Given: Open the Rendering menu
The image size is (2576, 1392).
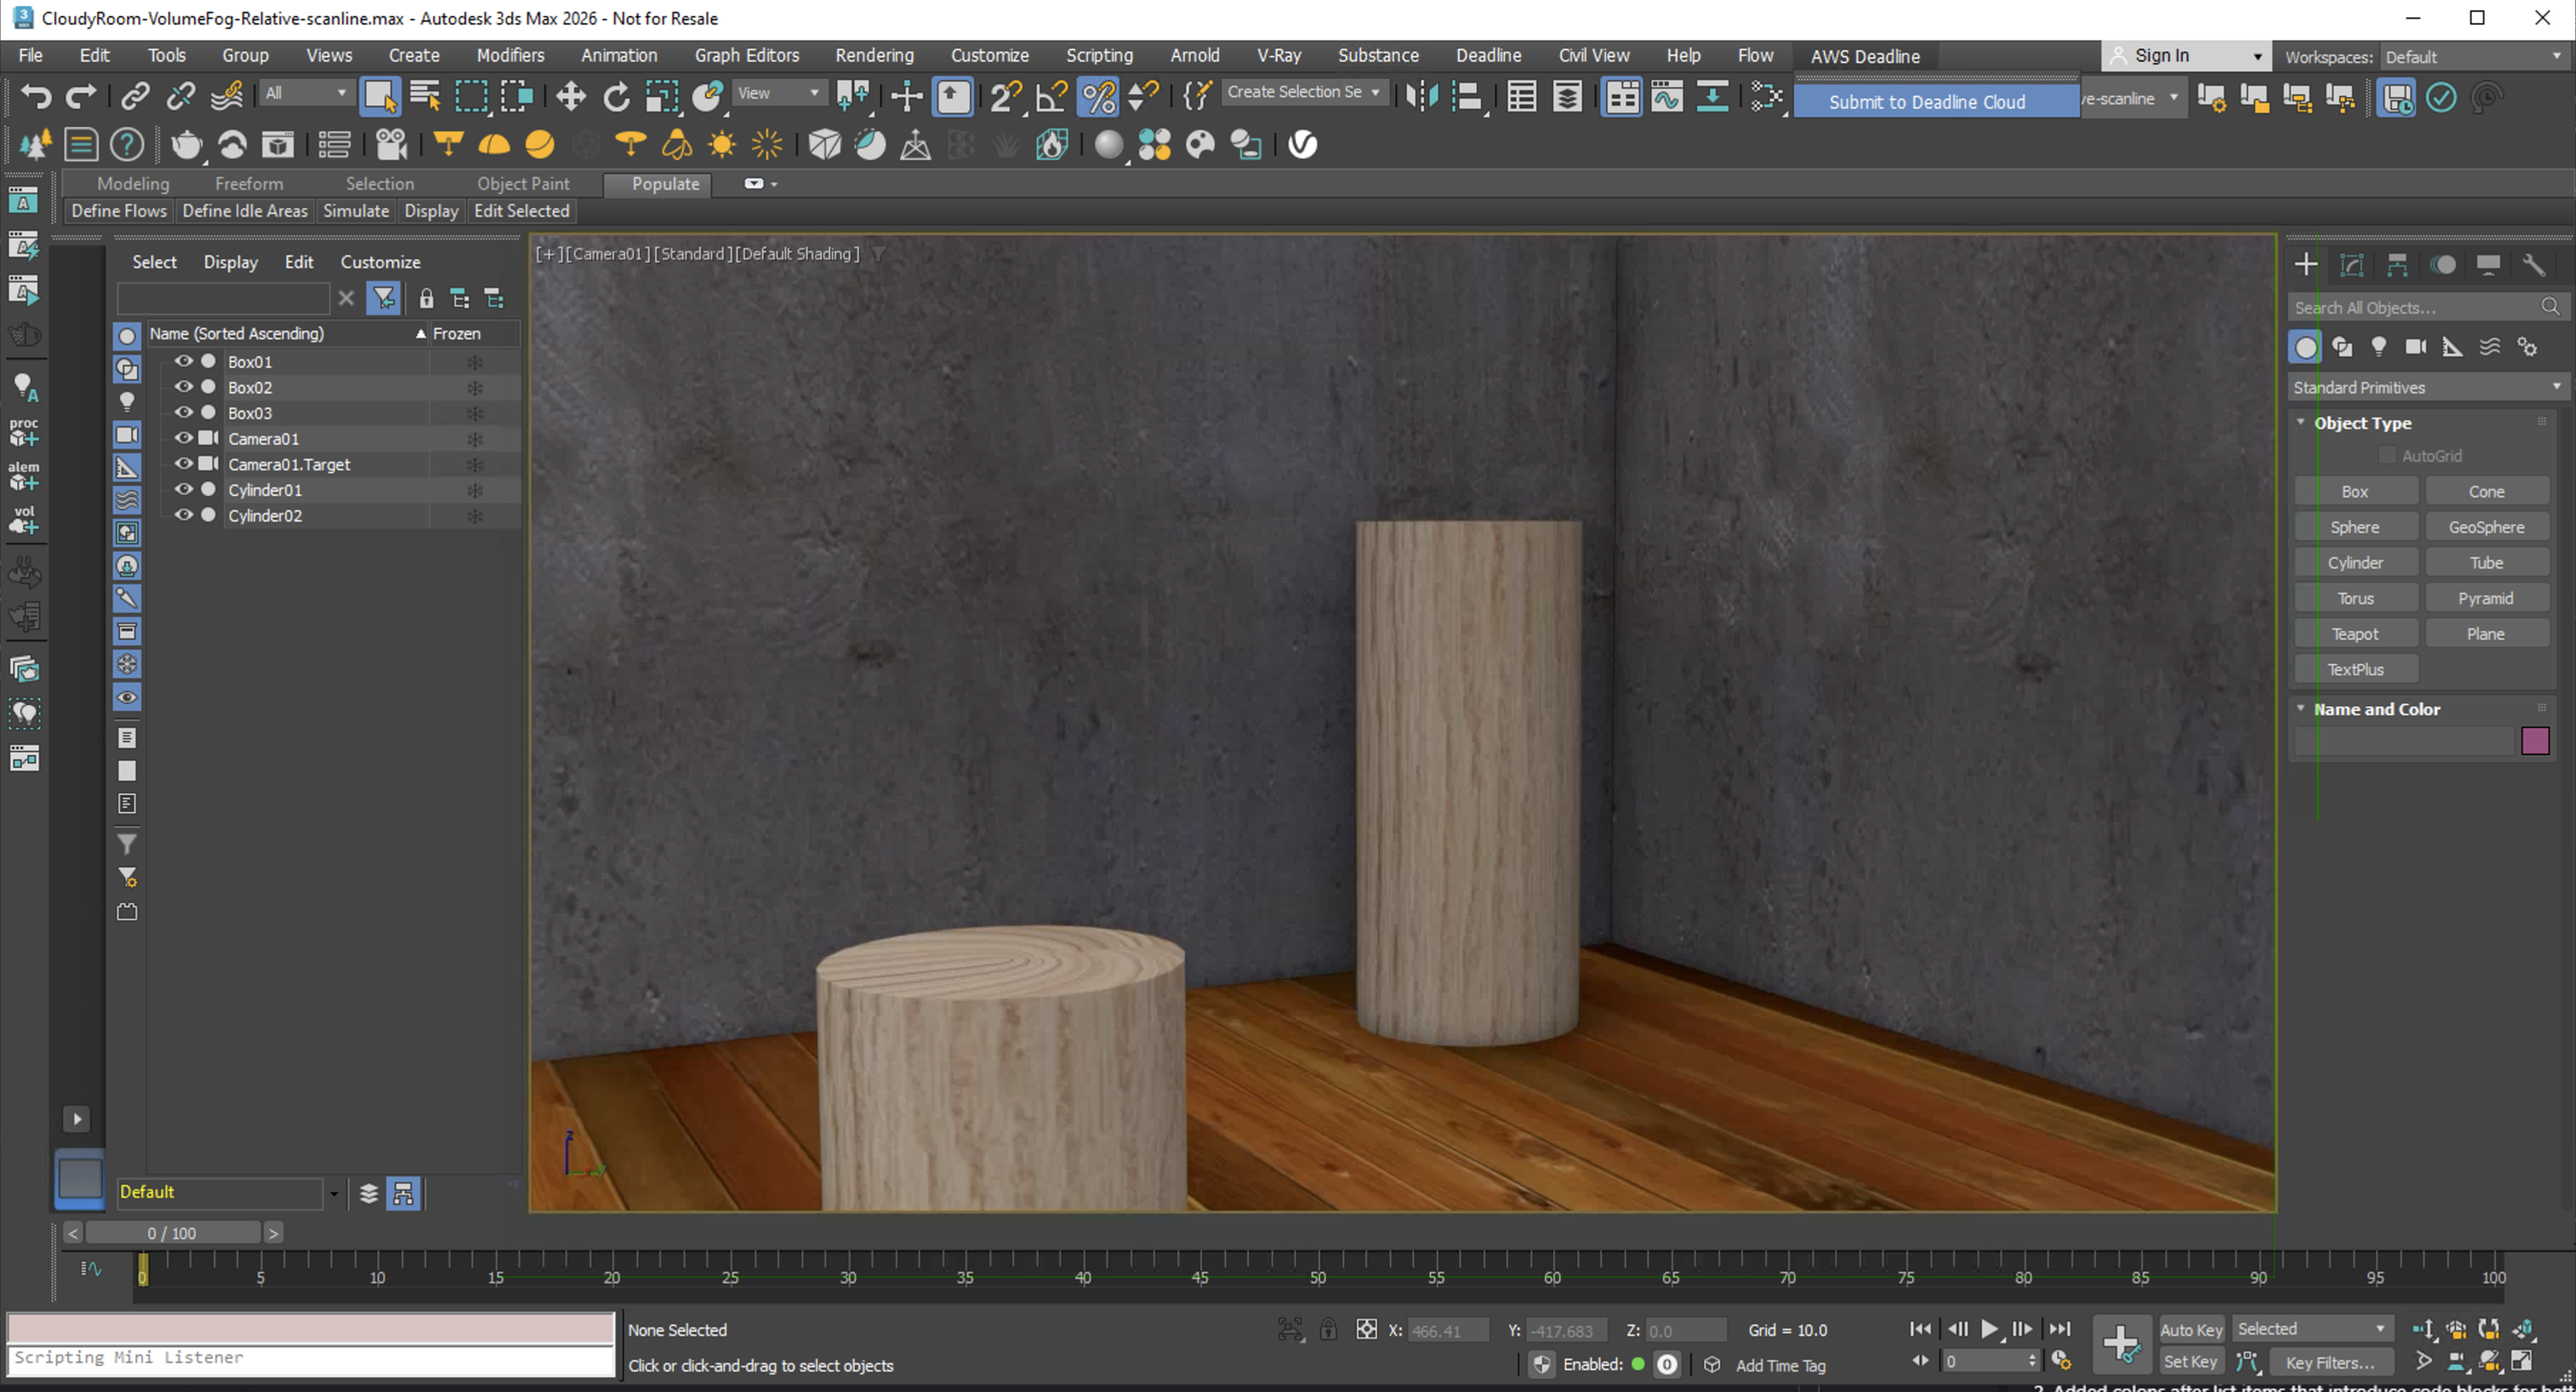Looking at the screenshot, I should [874, 55].
